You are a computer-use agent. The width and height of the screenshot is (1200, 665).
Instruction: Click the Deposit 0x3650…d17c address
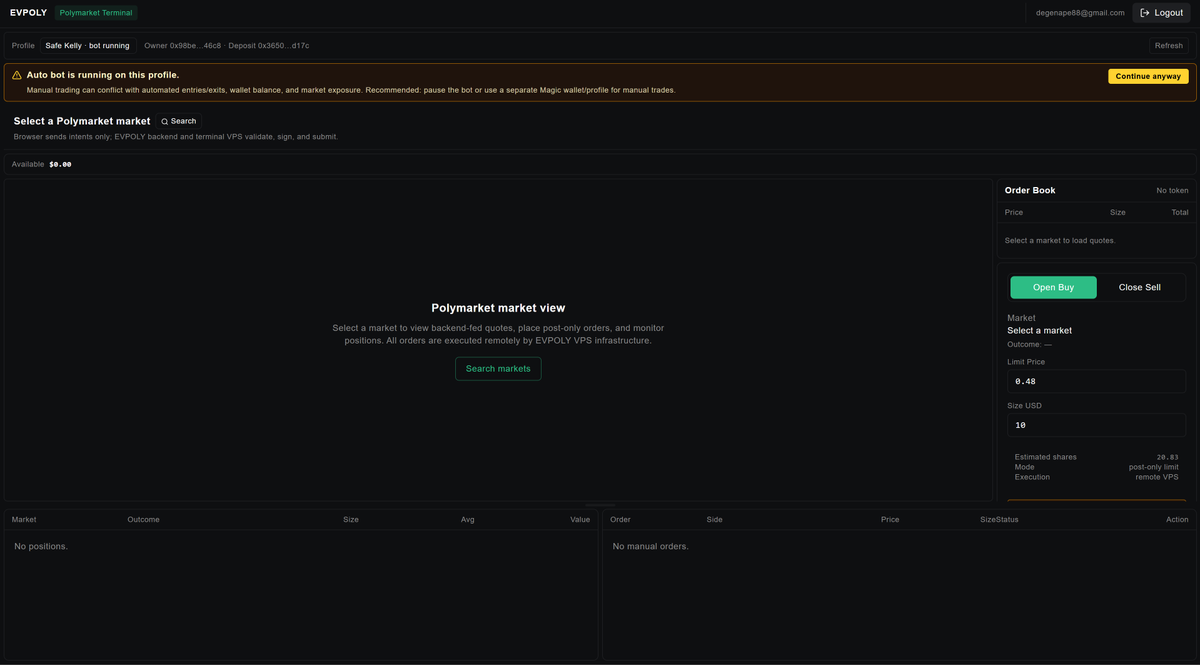[268, 46]
